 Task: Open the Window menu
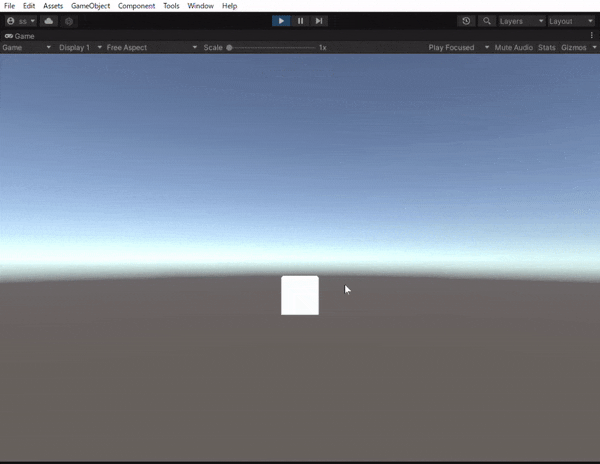201,6
